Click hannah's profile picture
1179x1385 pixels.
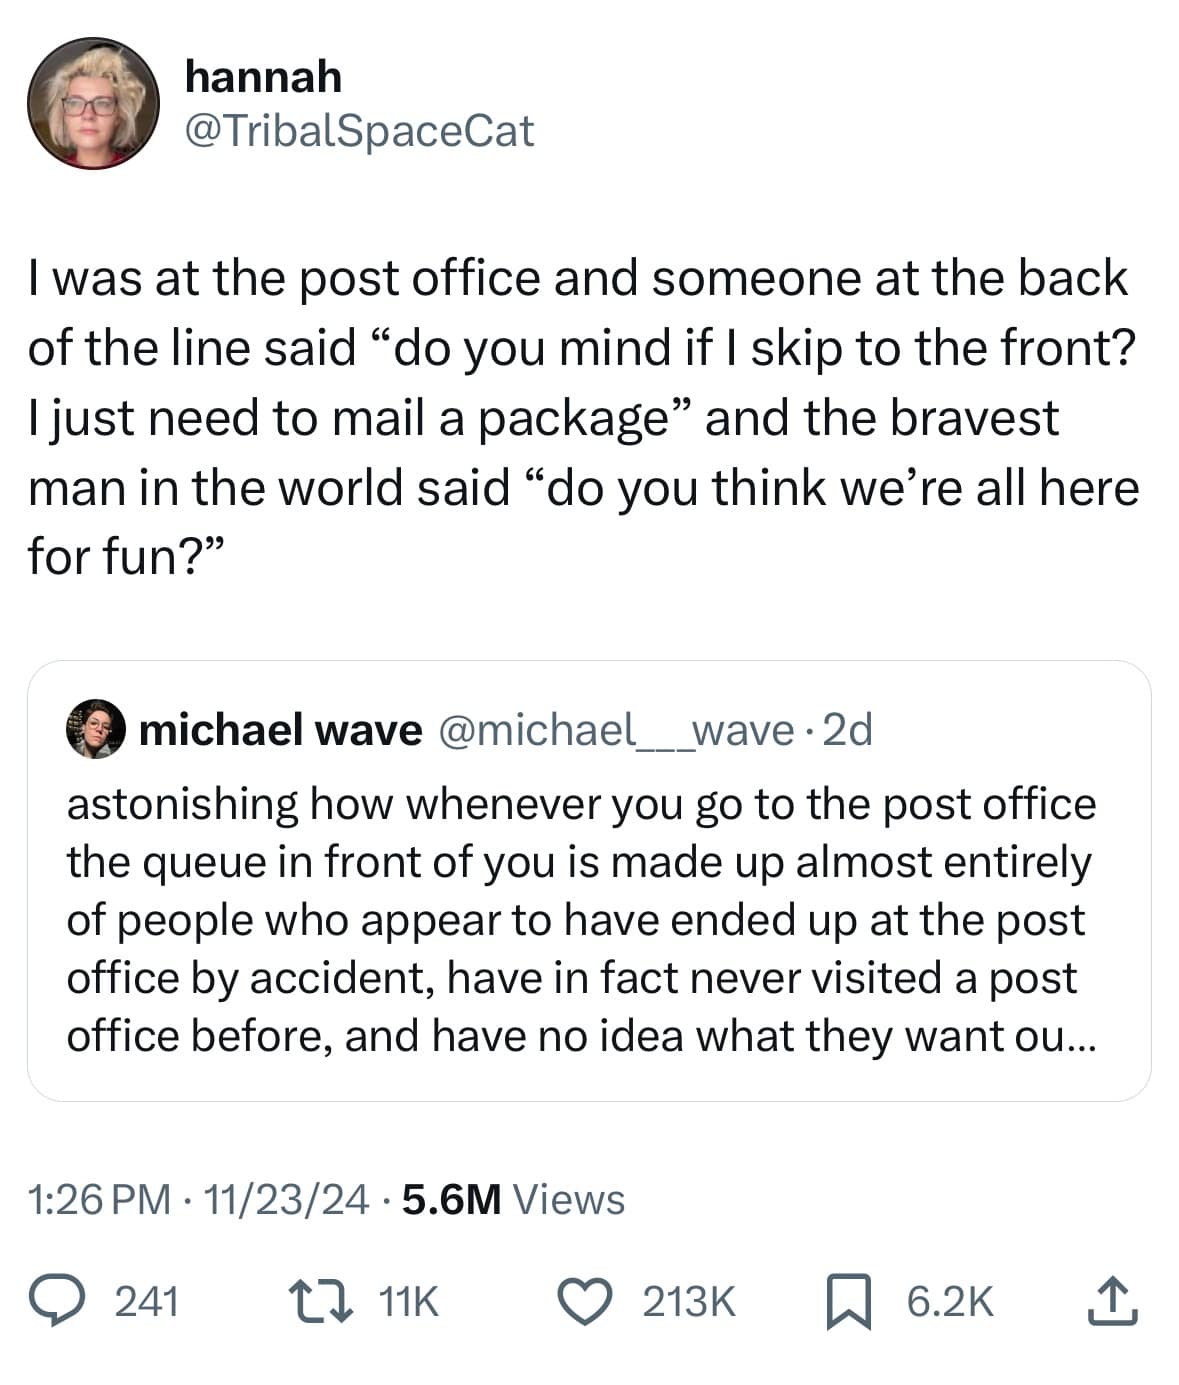click(x=95, y=100)
